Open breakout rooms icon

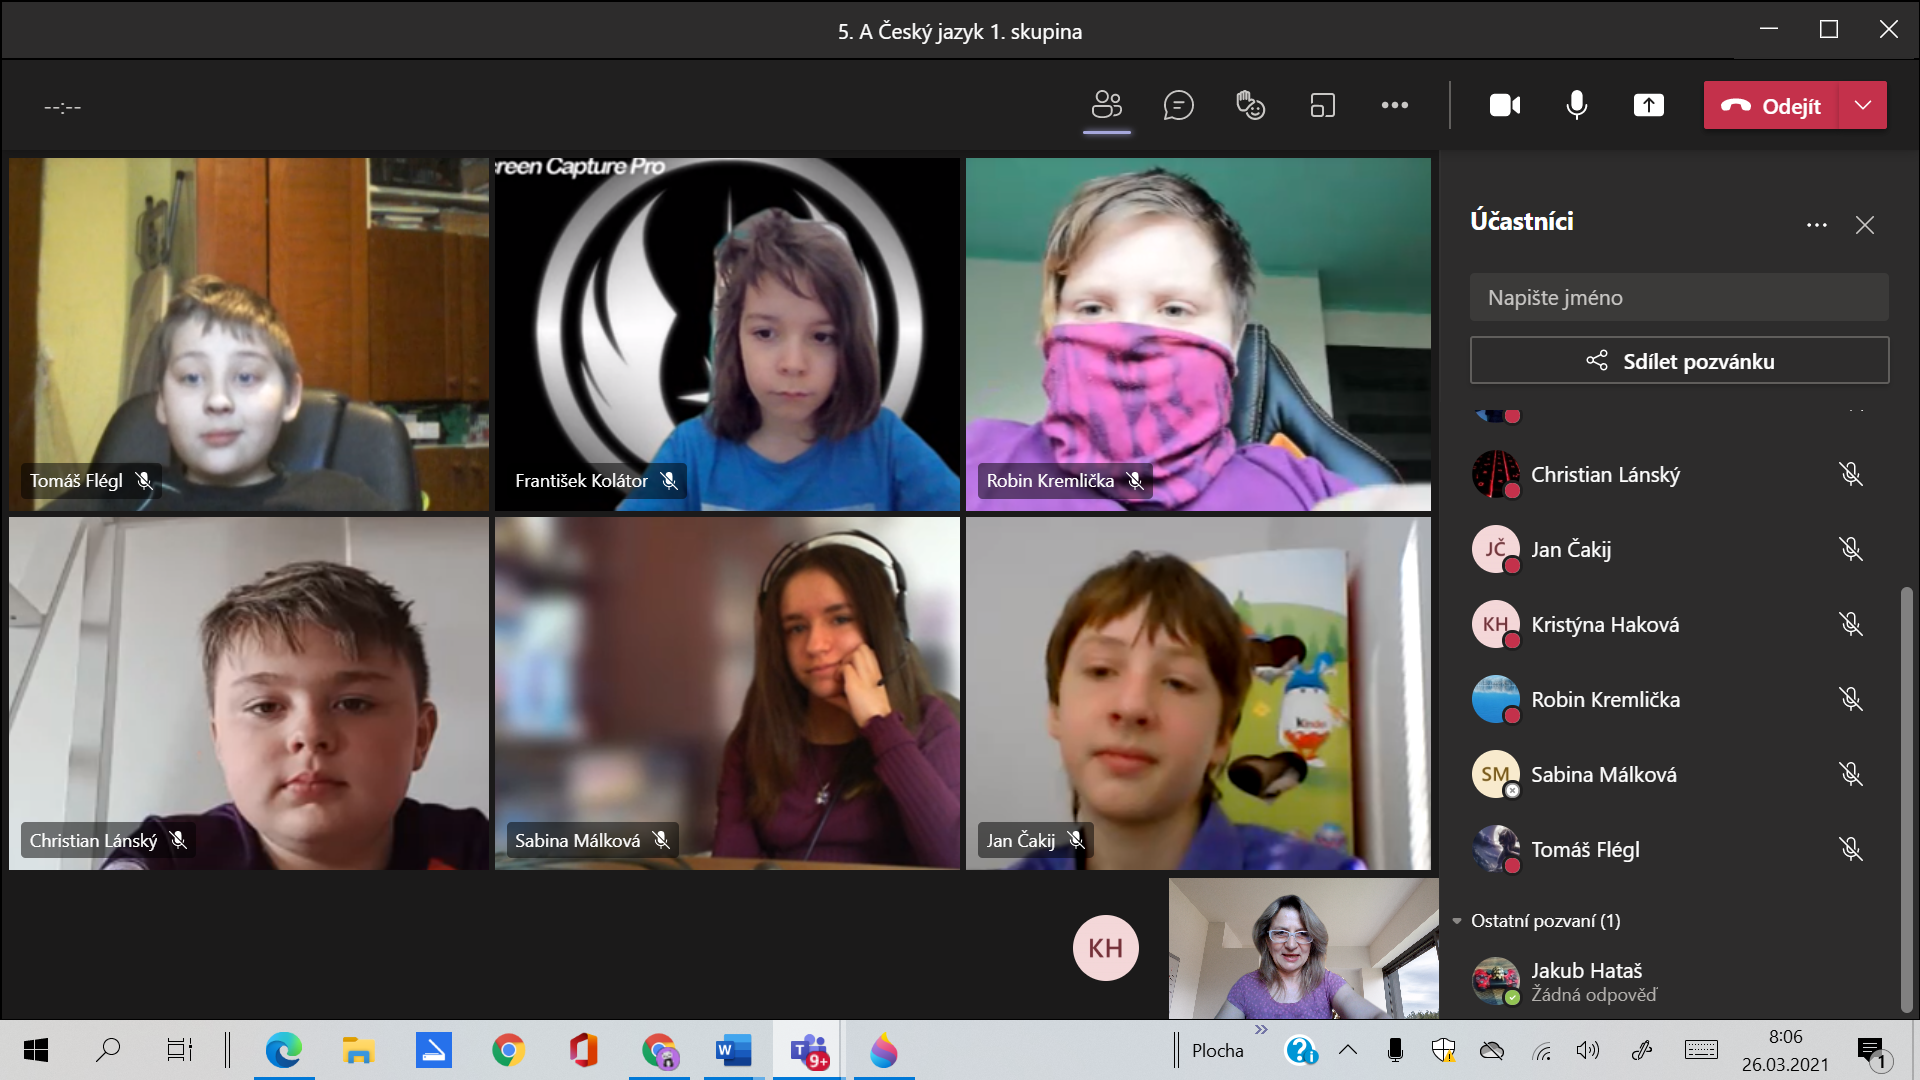tap(1322, 105)
